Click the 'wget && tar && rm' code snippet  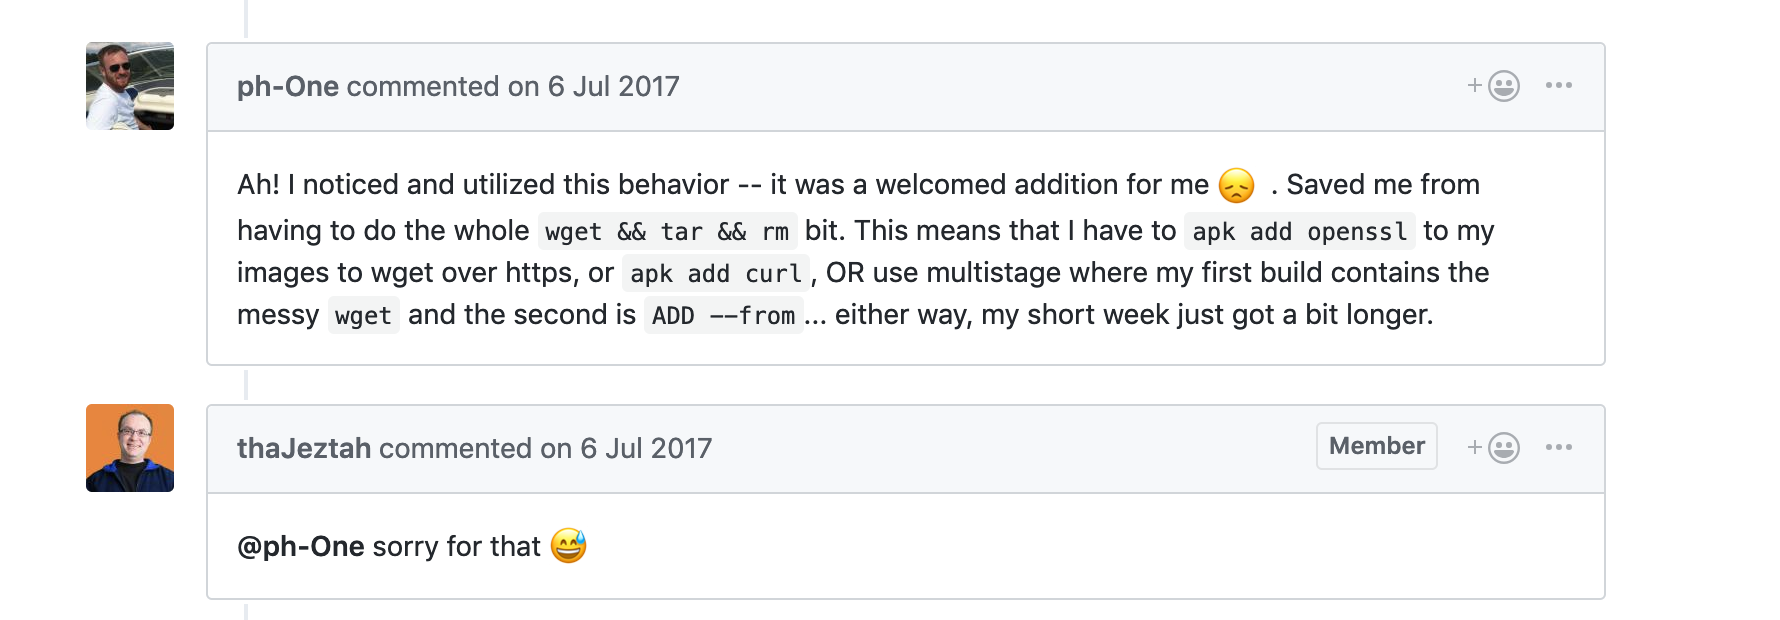coord(667,232)
